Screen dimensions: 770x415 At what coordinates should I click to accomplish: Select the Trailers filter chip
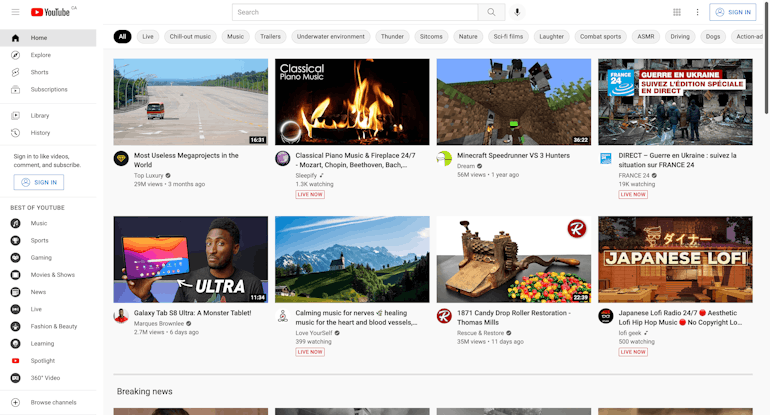[270, 36]
